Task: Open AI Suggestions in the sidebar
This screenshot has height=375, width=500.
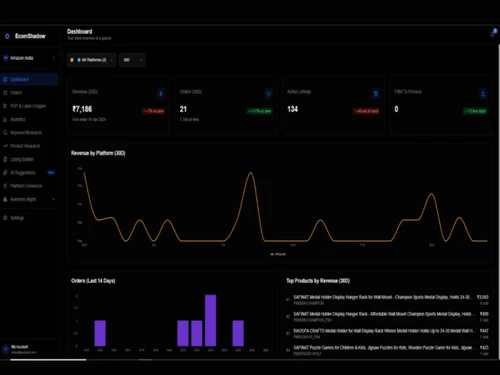Action: coord(29,173)
